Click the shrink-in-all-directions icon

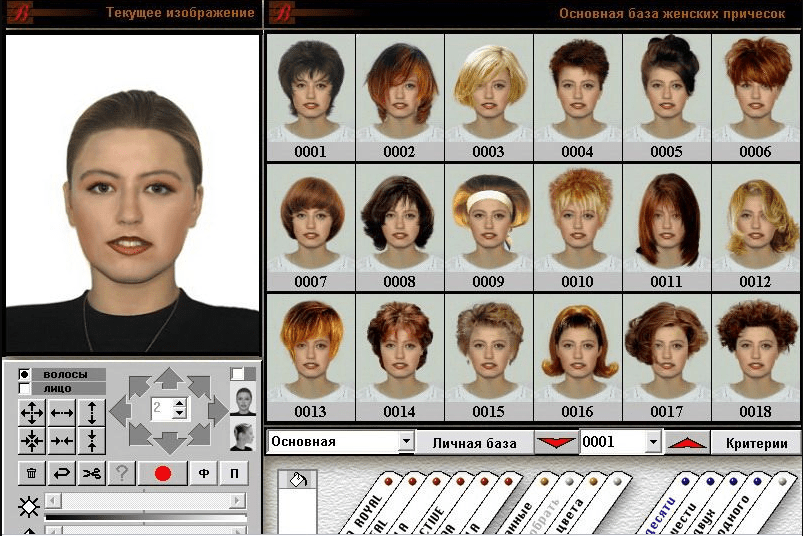(32, 441)
